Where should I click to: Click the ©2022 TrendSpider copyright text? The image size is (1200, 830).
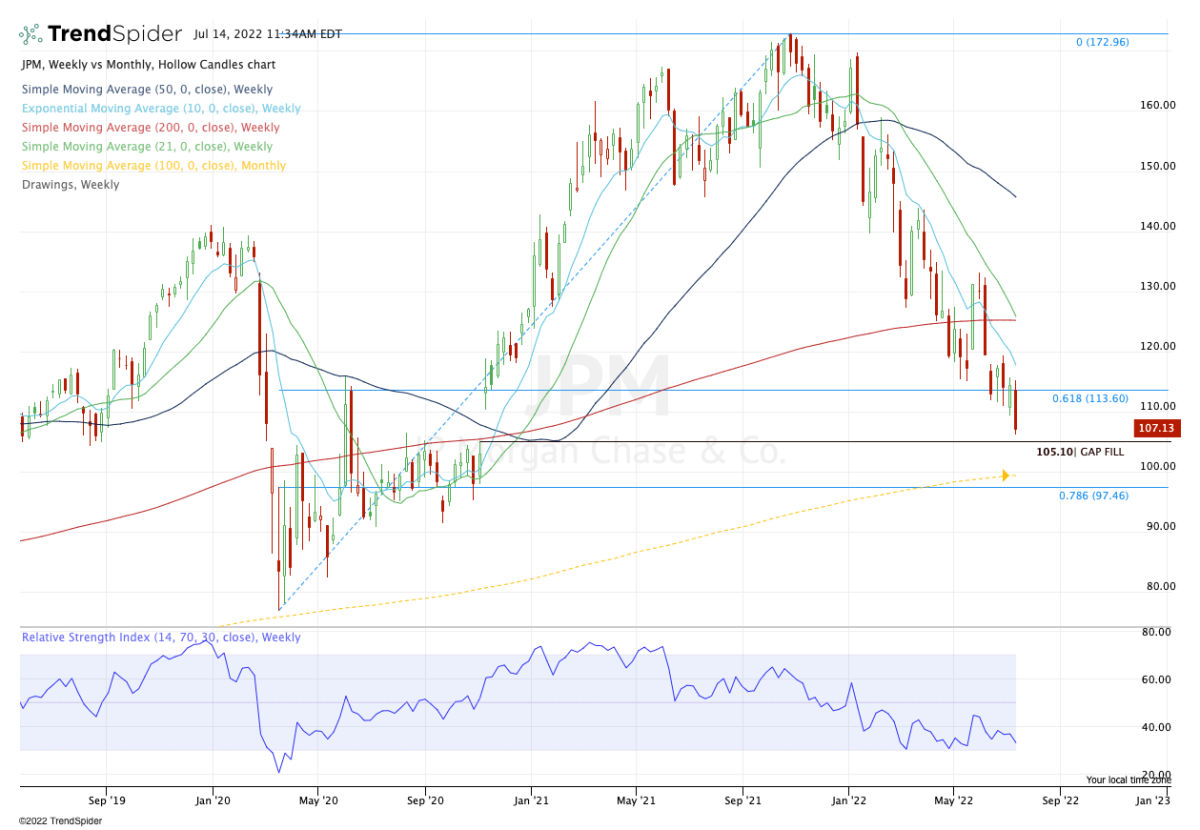tap(60, 821)
